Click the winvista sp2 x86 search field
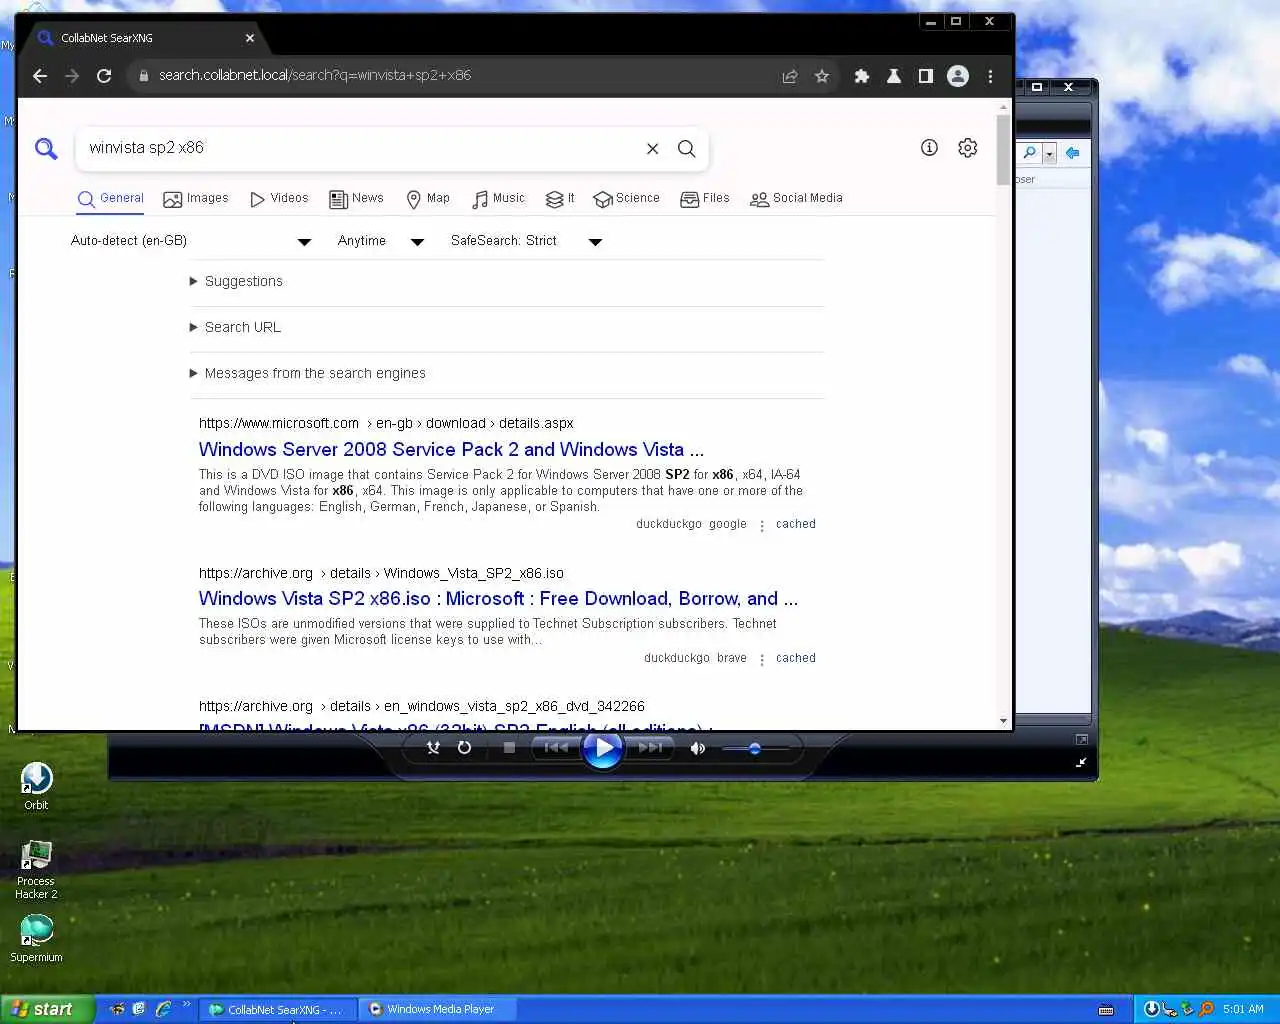This screenshot has width=1280, height=1024. tap(360, 148)
